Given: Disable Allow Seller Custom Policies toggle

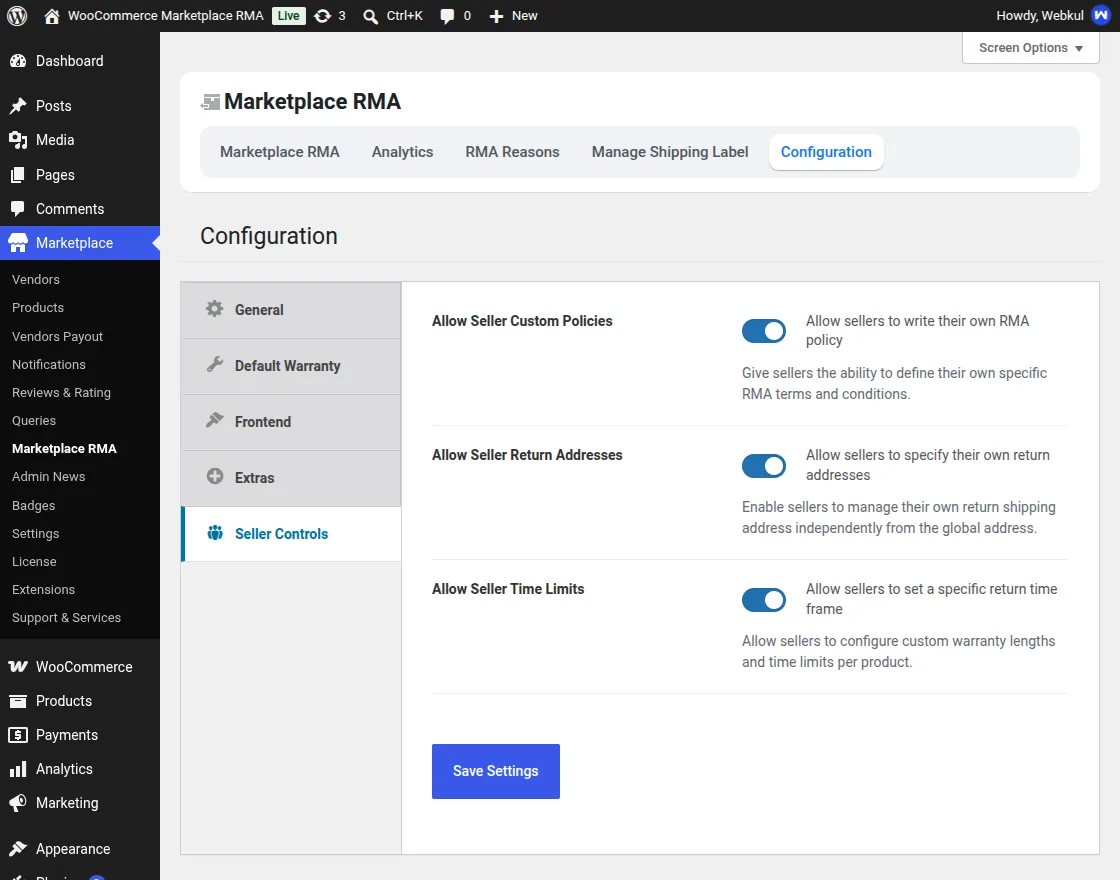Looking at the screenshot, I should (764, 331).
